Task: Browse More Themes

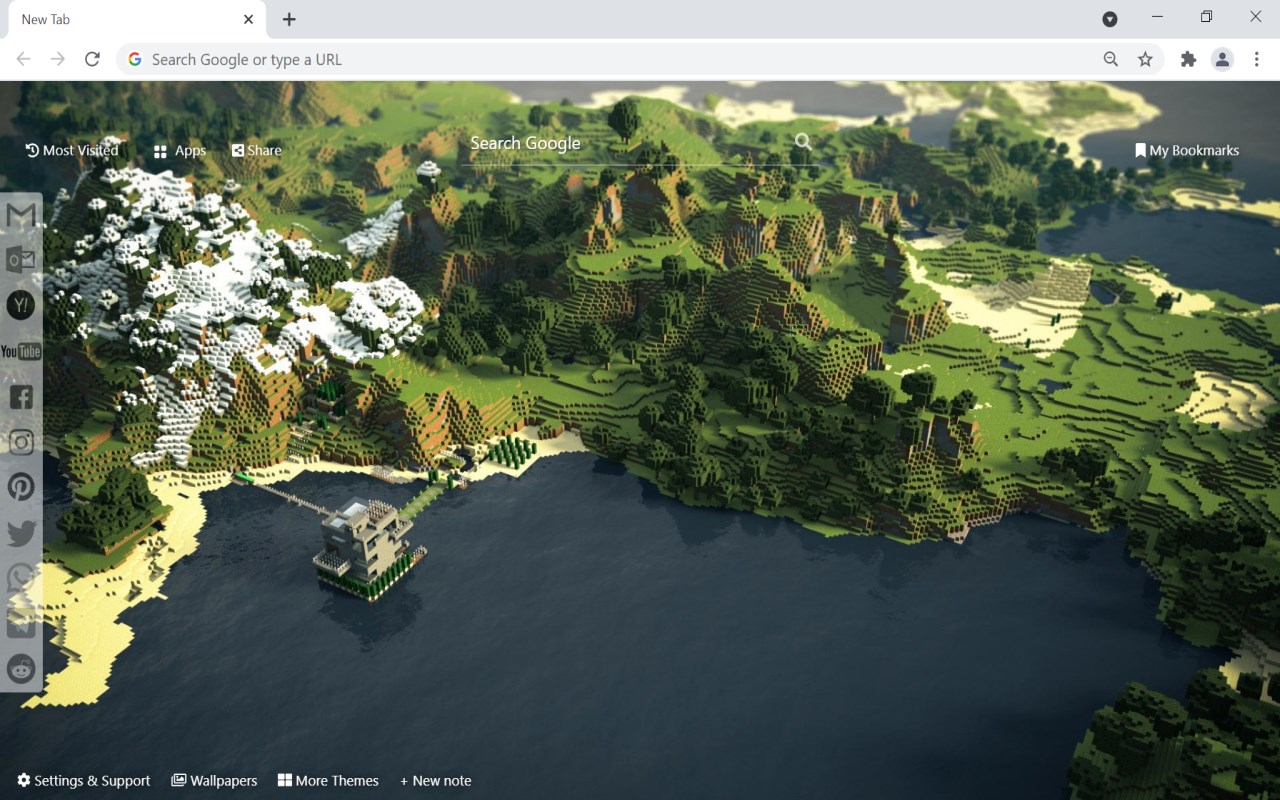Action: click(328, 780)
